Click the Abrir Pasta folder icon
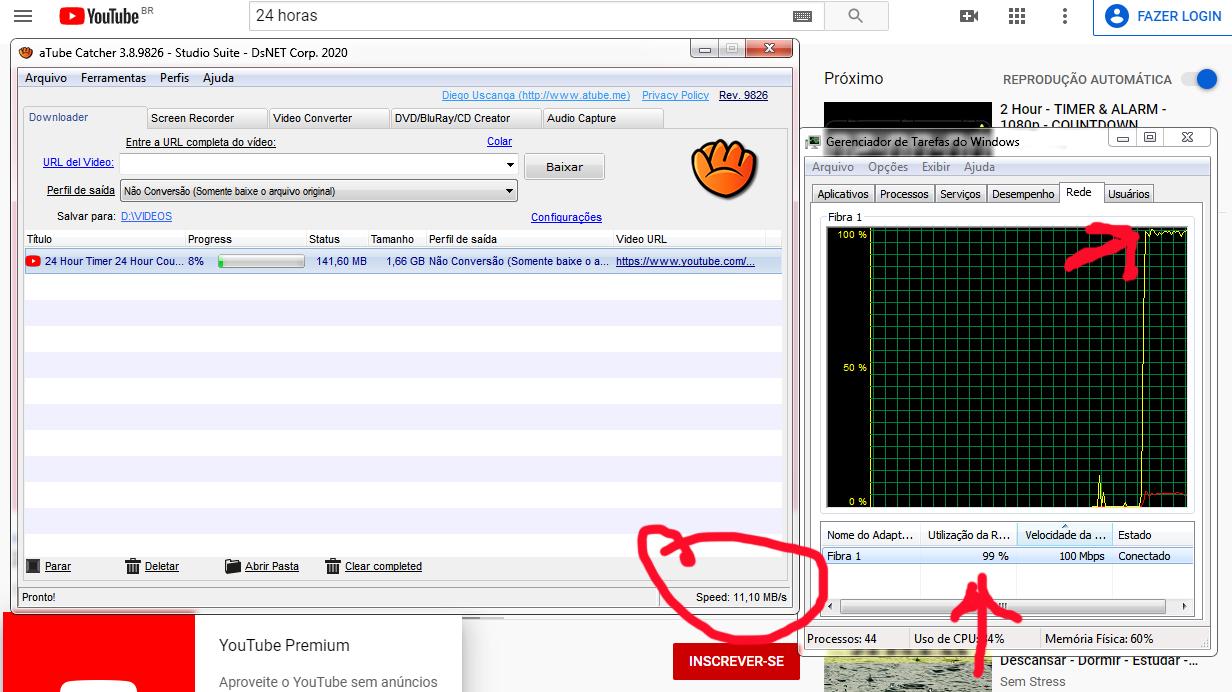The image size is (1232, 692). tap(233, 566)
